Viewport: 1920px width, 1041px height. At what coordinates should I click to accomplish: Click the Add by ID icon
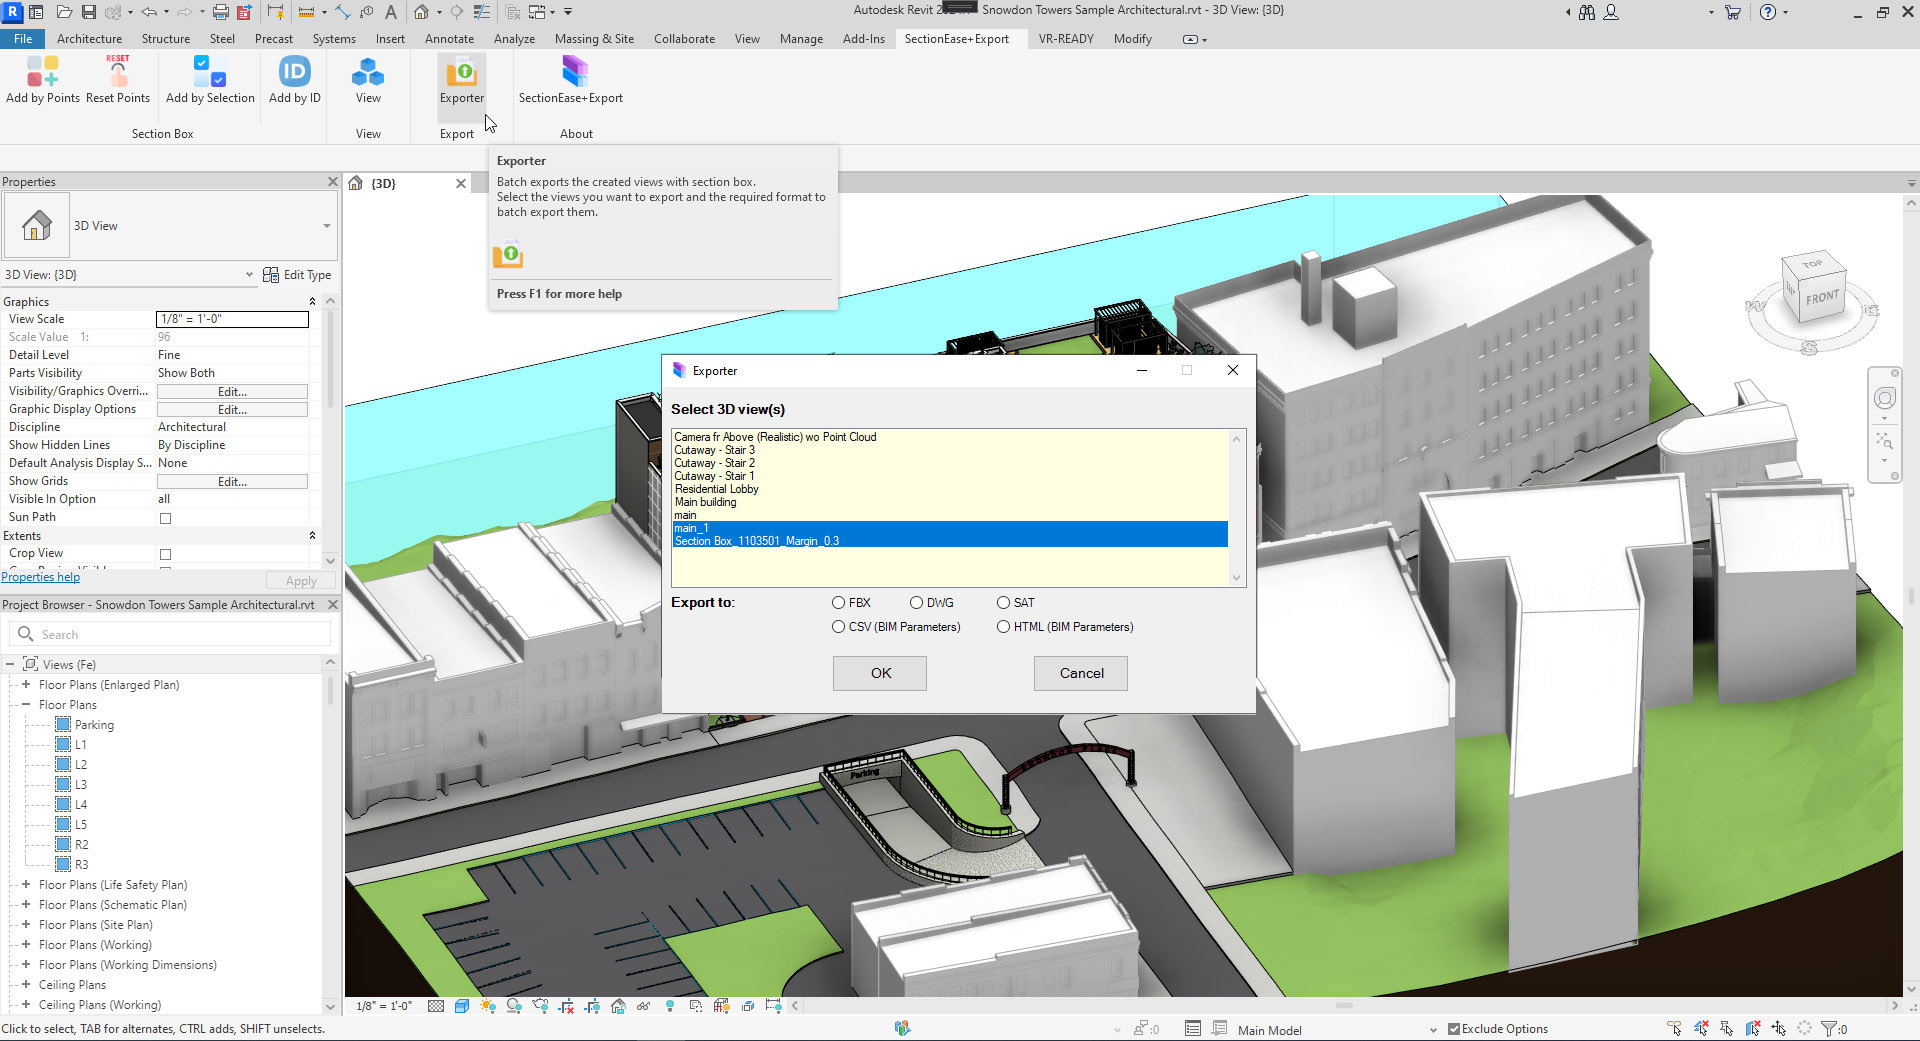(294, 72)
